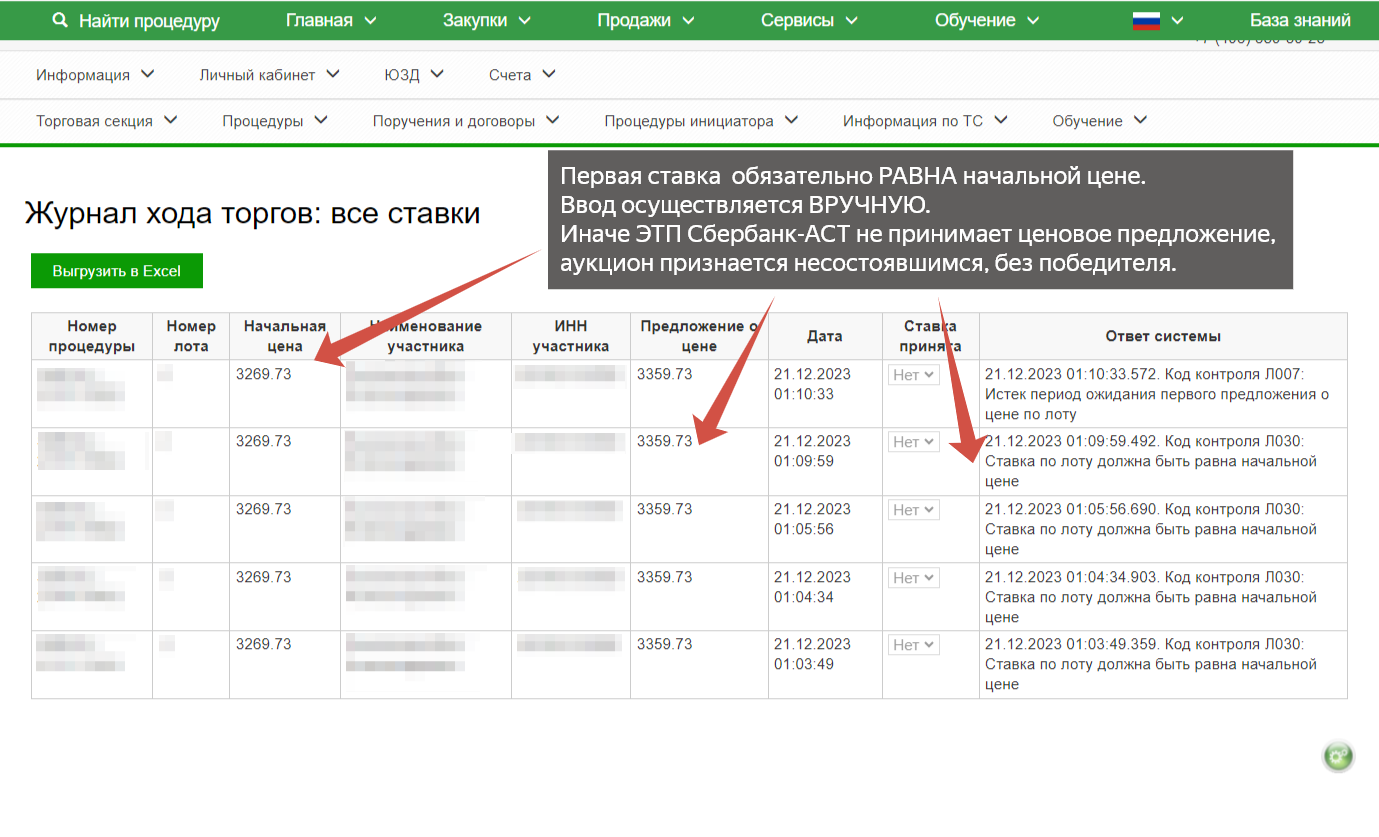Expand the Информация dropdown
This screenshot has height=837, width=1379.
[x=95, y=74]
